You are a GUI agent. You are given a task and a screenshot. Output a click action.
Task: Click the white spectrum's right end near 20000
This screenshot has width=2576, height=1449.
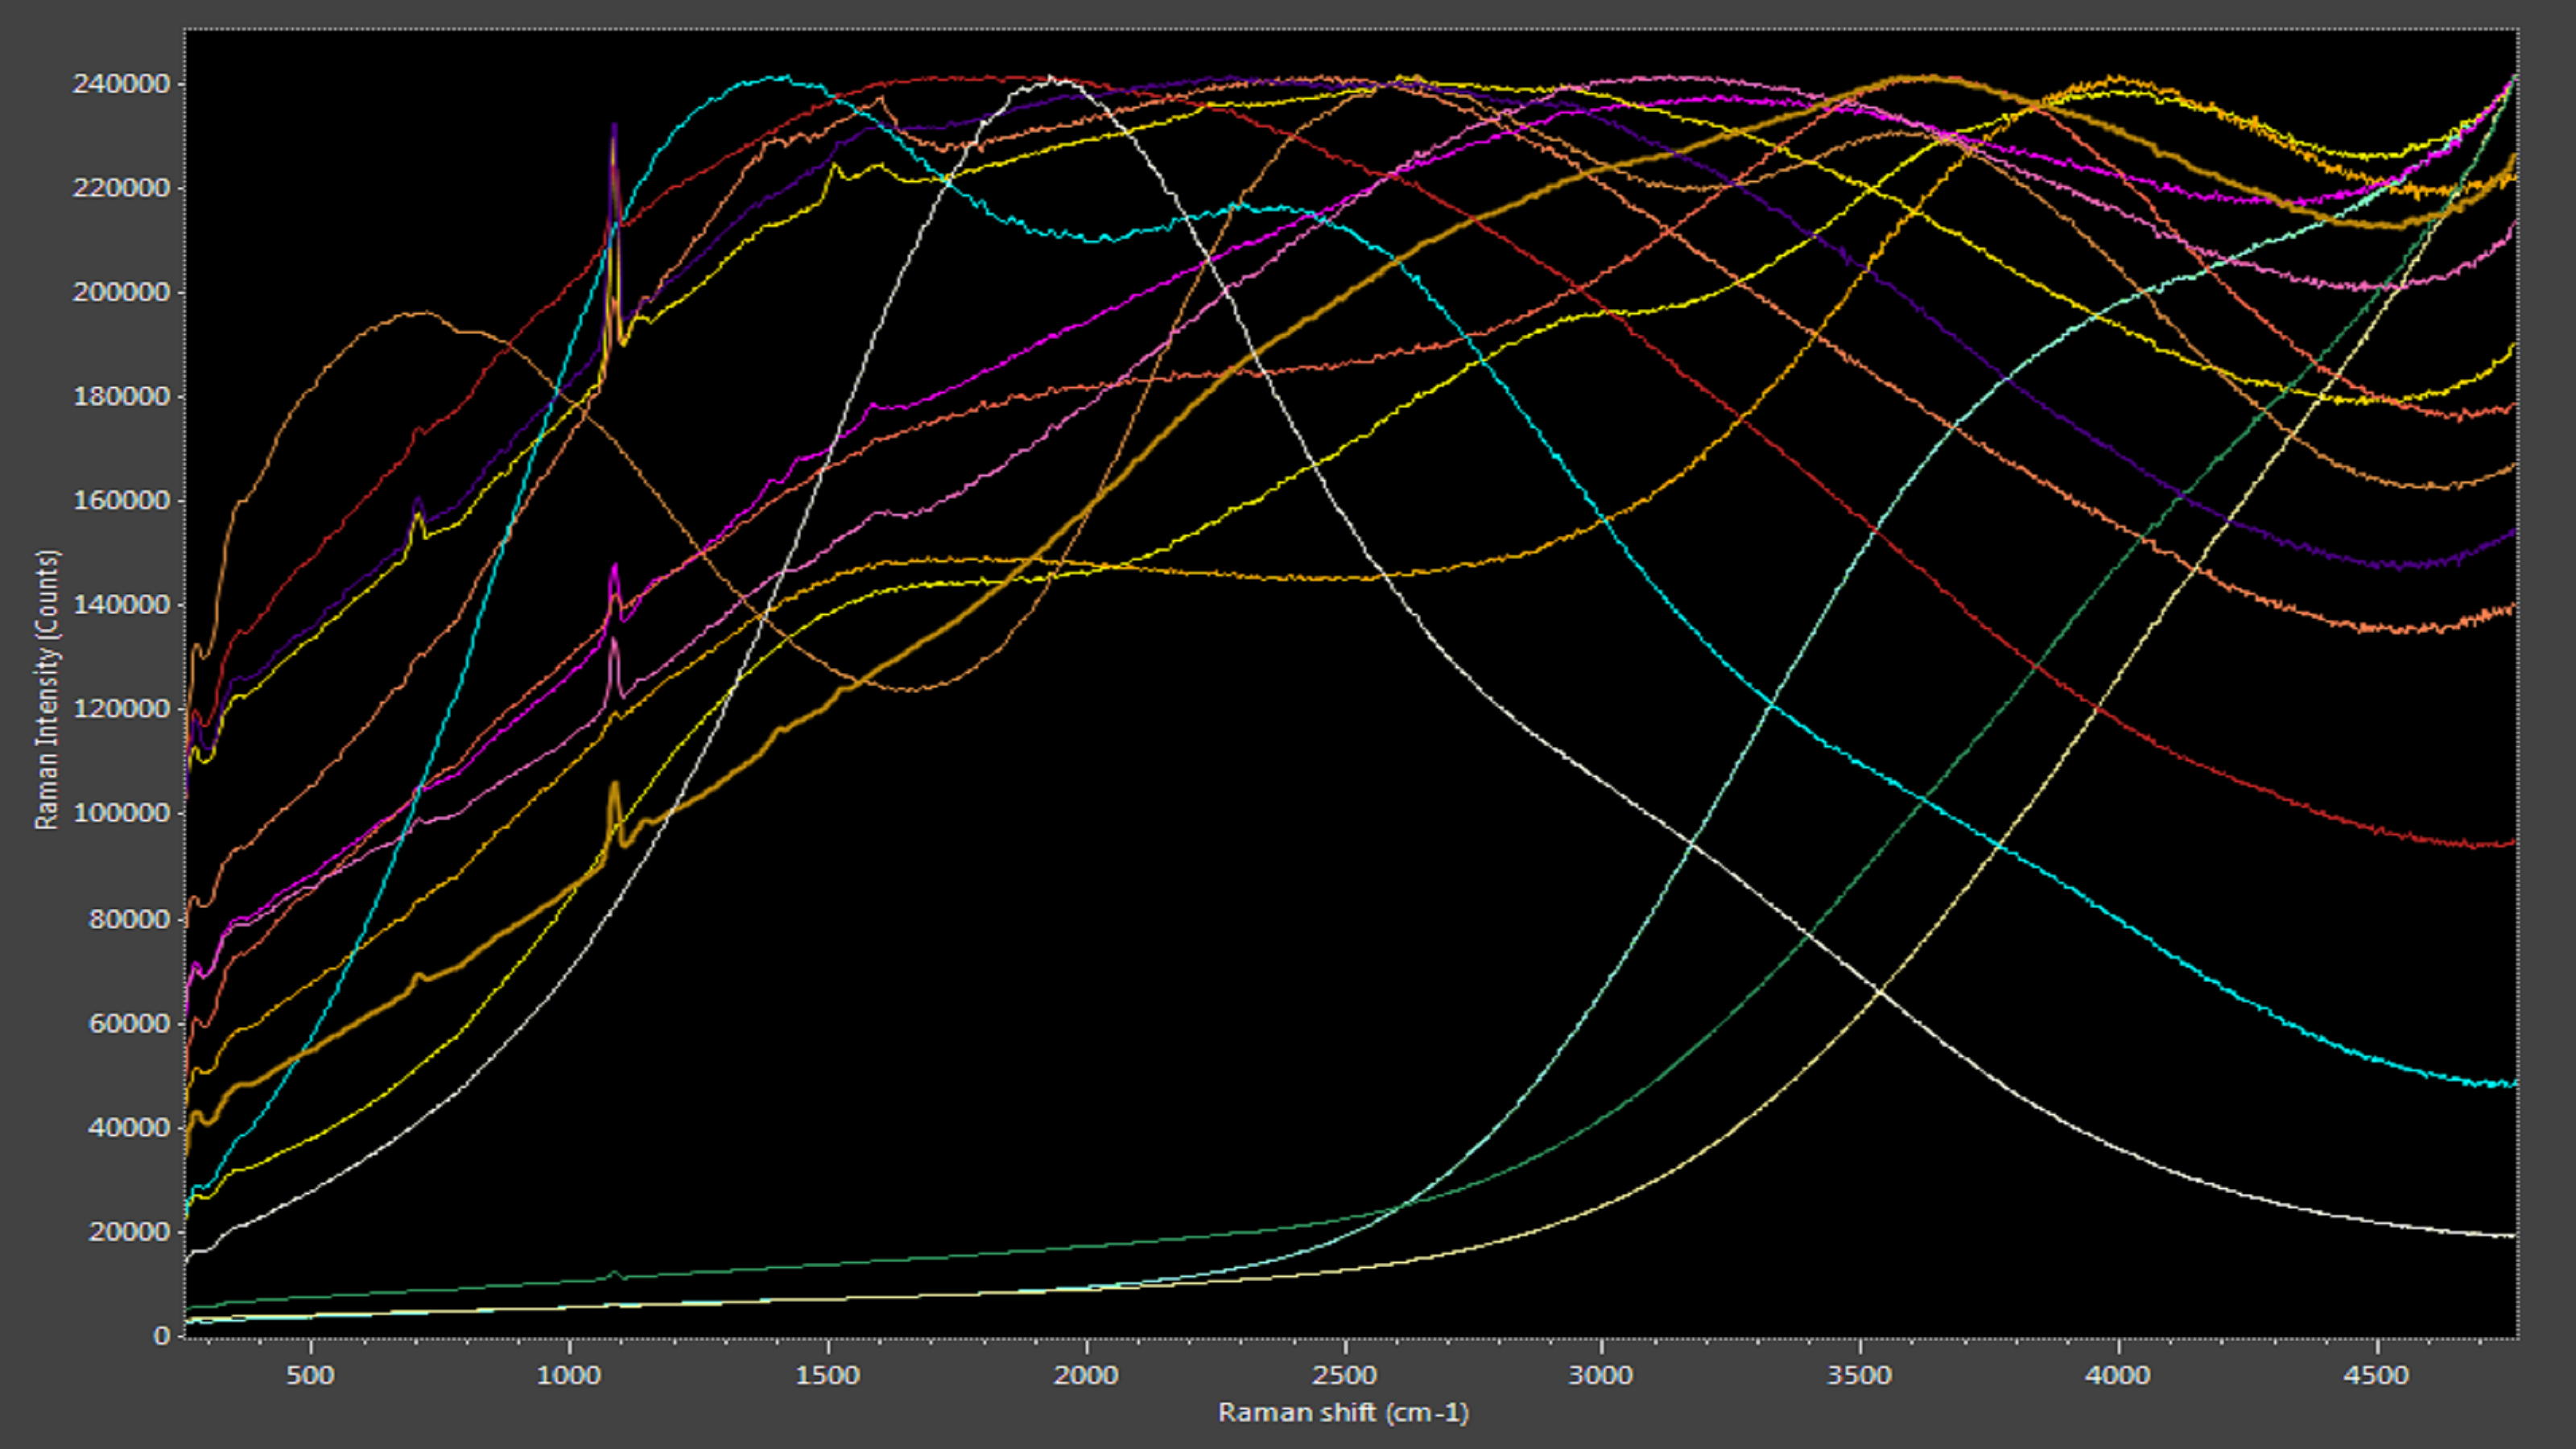(2510, 1236)
